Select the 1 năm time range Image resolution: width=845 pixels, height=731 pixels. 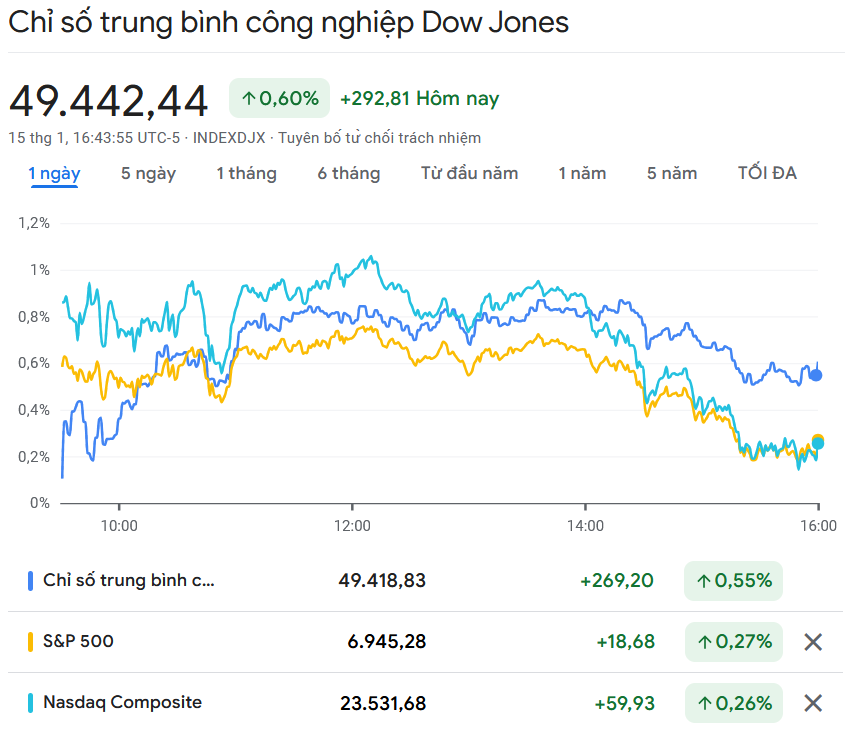(x=582, y=174)
